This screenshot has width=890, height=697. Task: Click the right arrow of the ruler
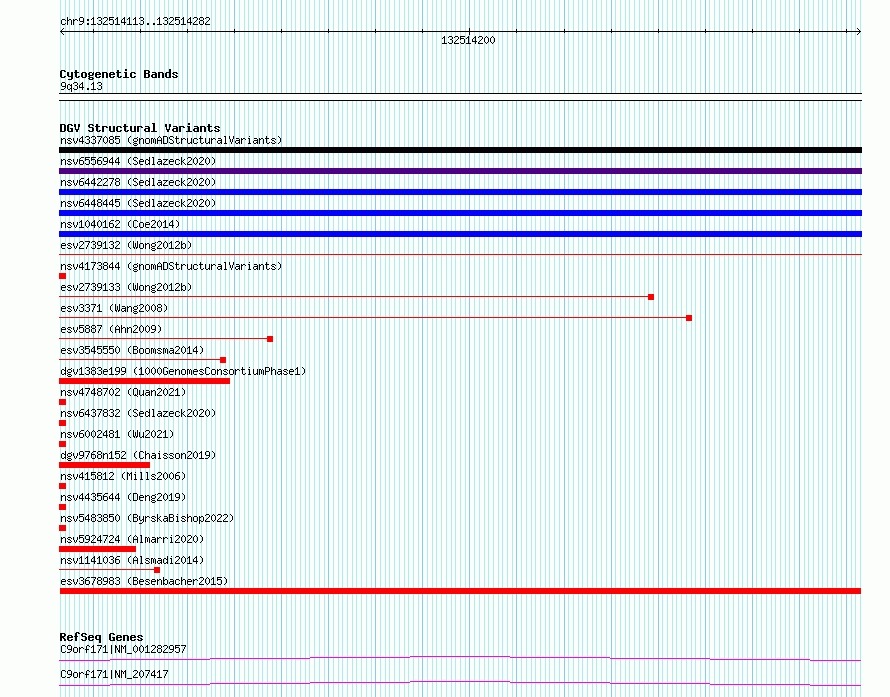858,31
